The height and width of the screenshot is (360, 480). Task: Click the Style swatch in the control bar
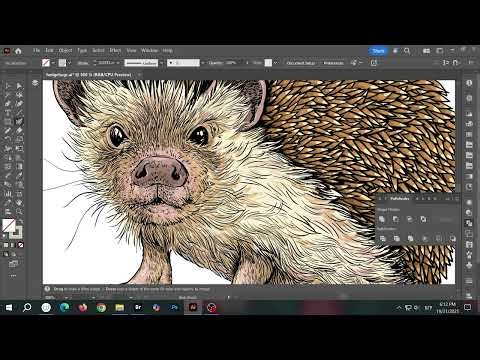tap(268, 63)
